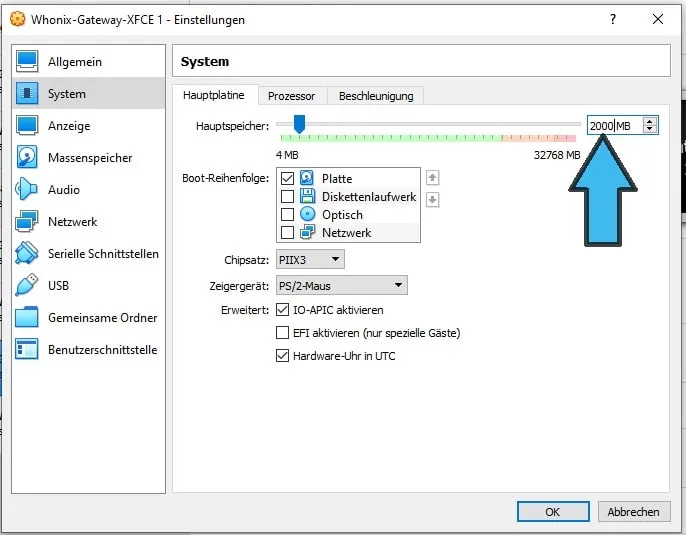The height and width of the screenshot is (535, 686).
Task: Open Audio speaker icon
Action: 27,189
